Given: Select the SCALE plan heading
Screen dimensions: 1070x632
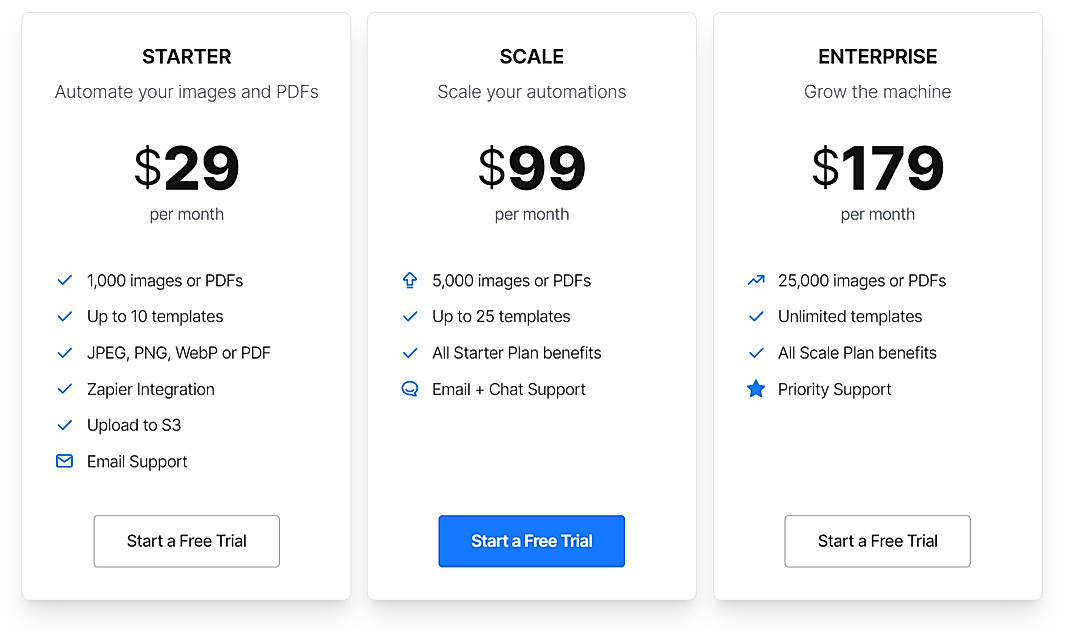Looking at the screenshot, I should (531, 56).
